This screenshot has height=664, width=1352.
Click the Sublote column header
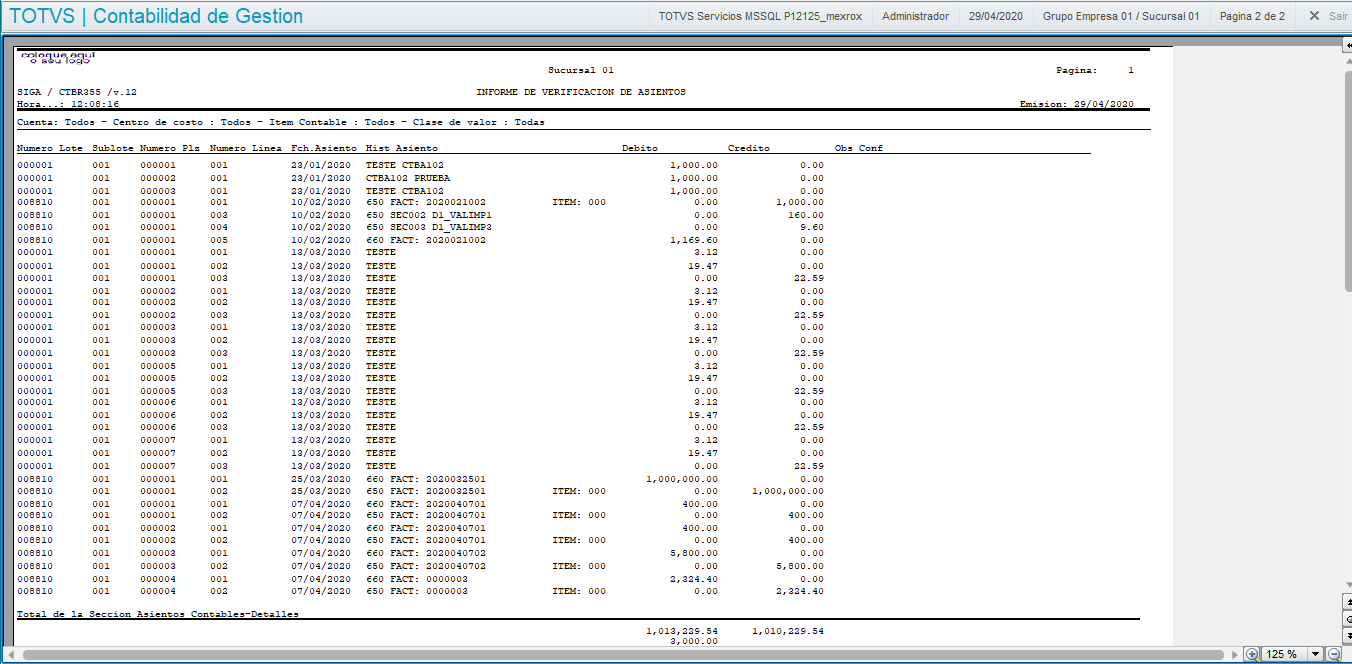112,148
